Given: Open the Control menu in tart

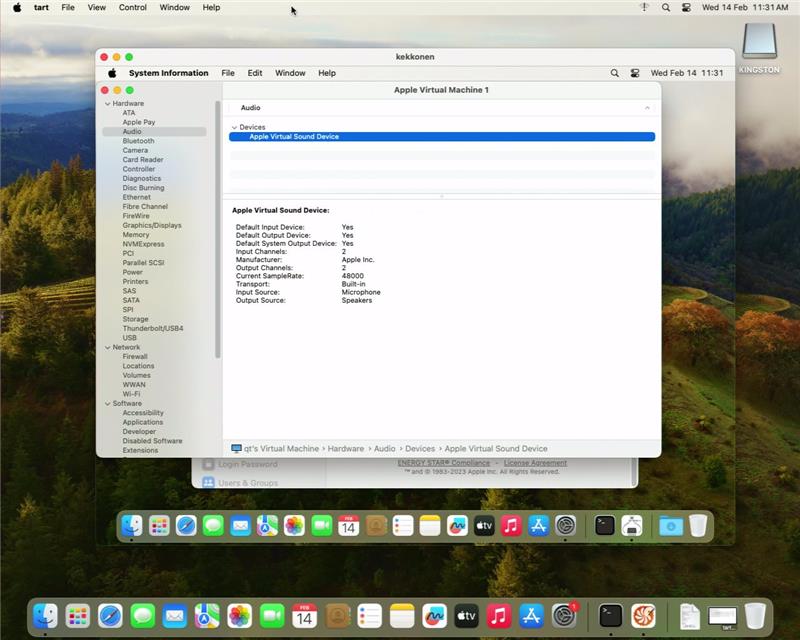Looking at the screenshot, I should coord(133,8).
